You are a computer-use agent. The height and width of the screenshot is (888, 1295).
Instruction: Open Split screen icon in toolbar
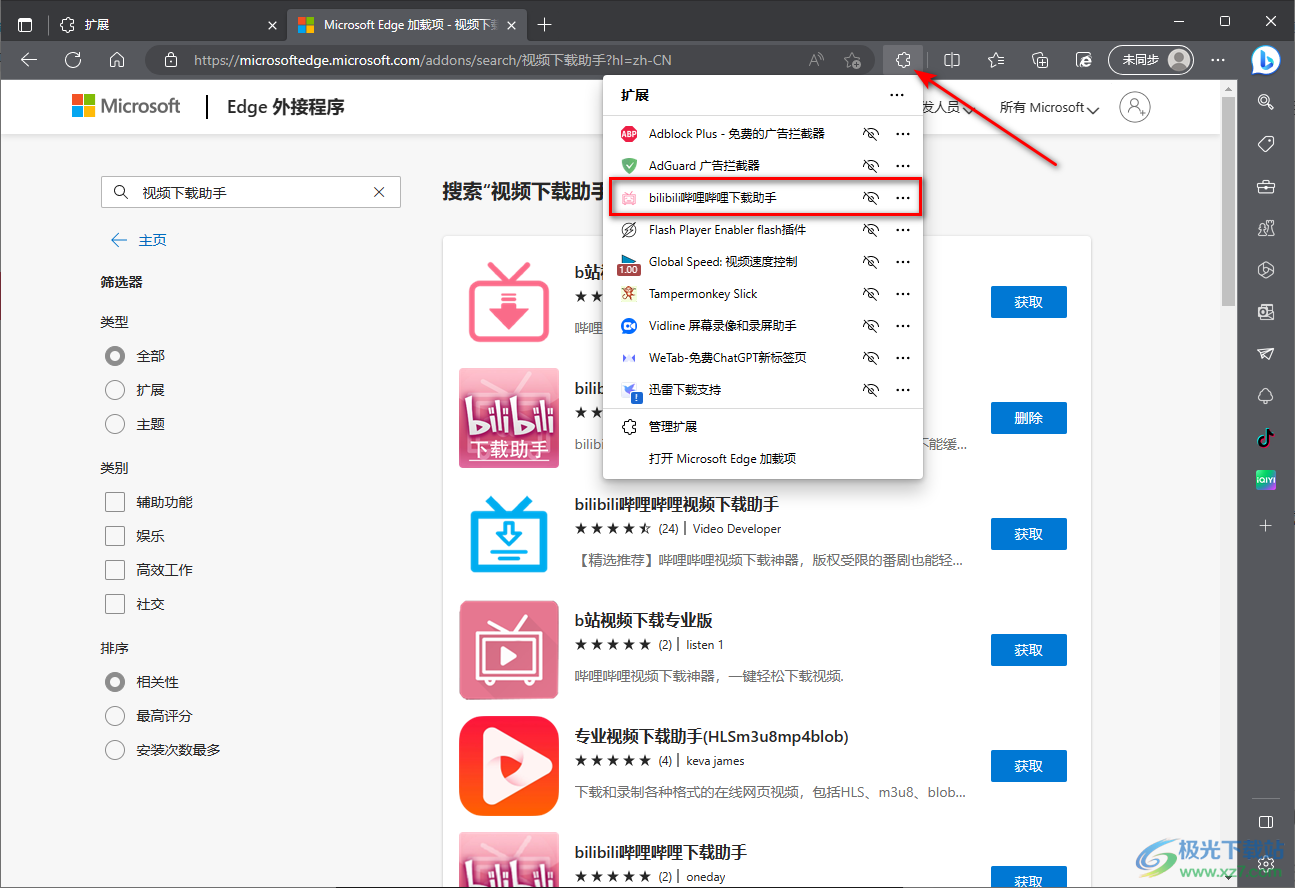point(952,60)
